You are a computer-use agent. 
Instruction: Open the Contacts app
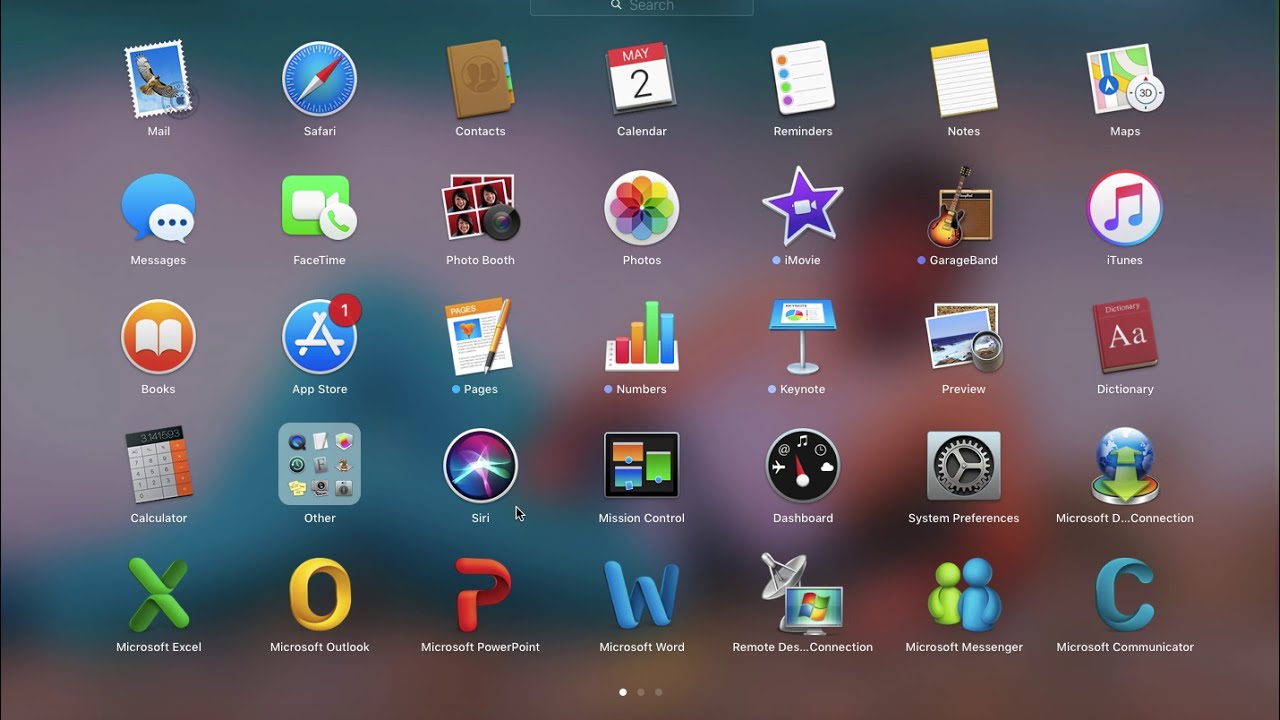(x=480, y=79)
